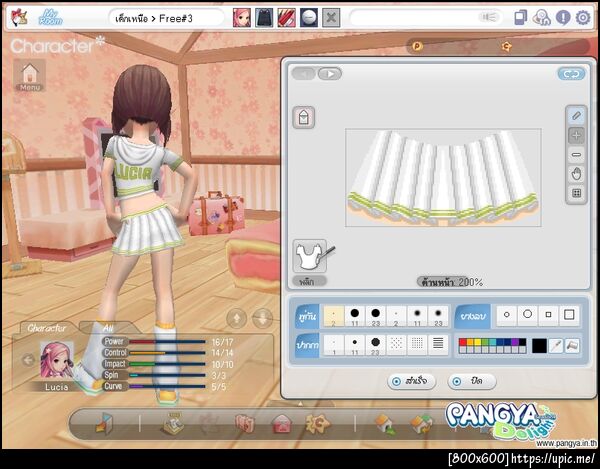Click the ปิด close button
The width and height of the screenshot is (600, 469).
pos(472,381)
